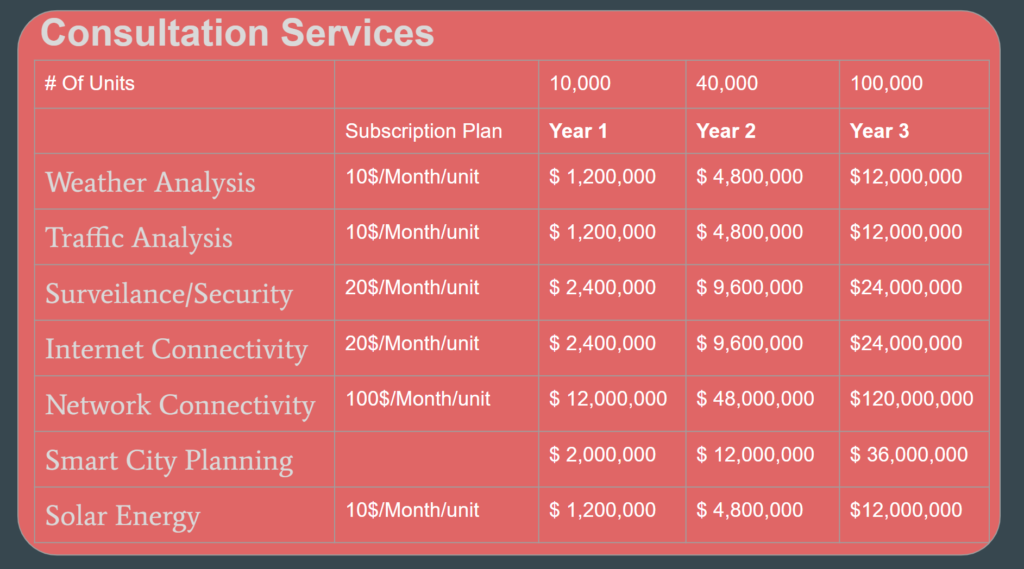
Task: Click the Weather Analysis row label
Action: click(150, 182)
